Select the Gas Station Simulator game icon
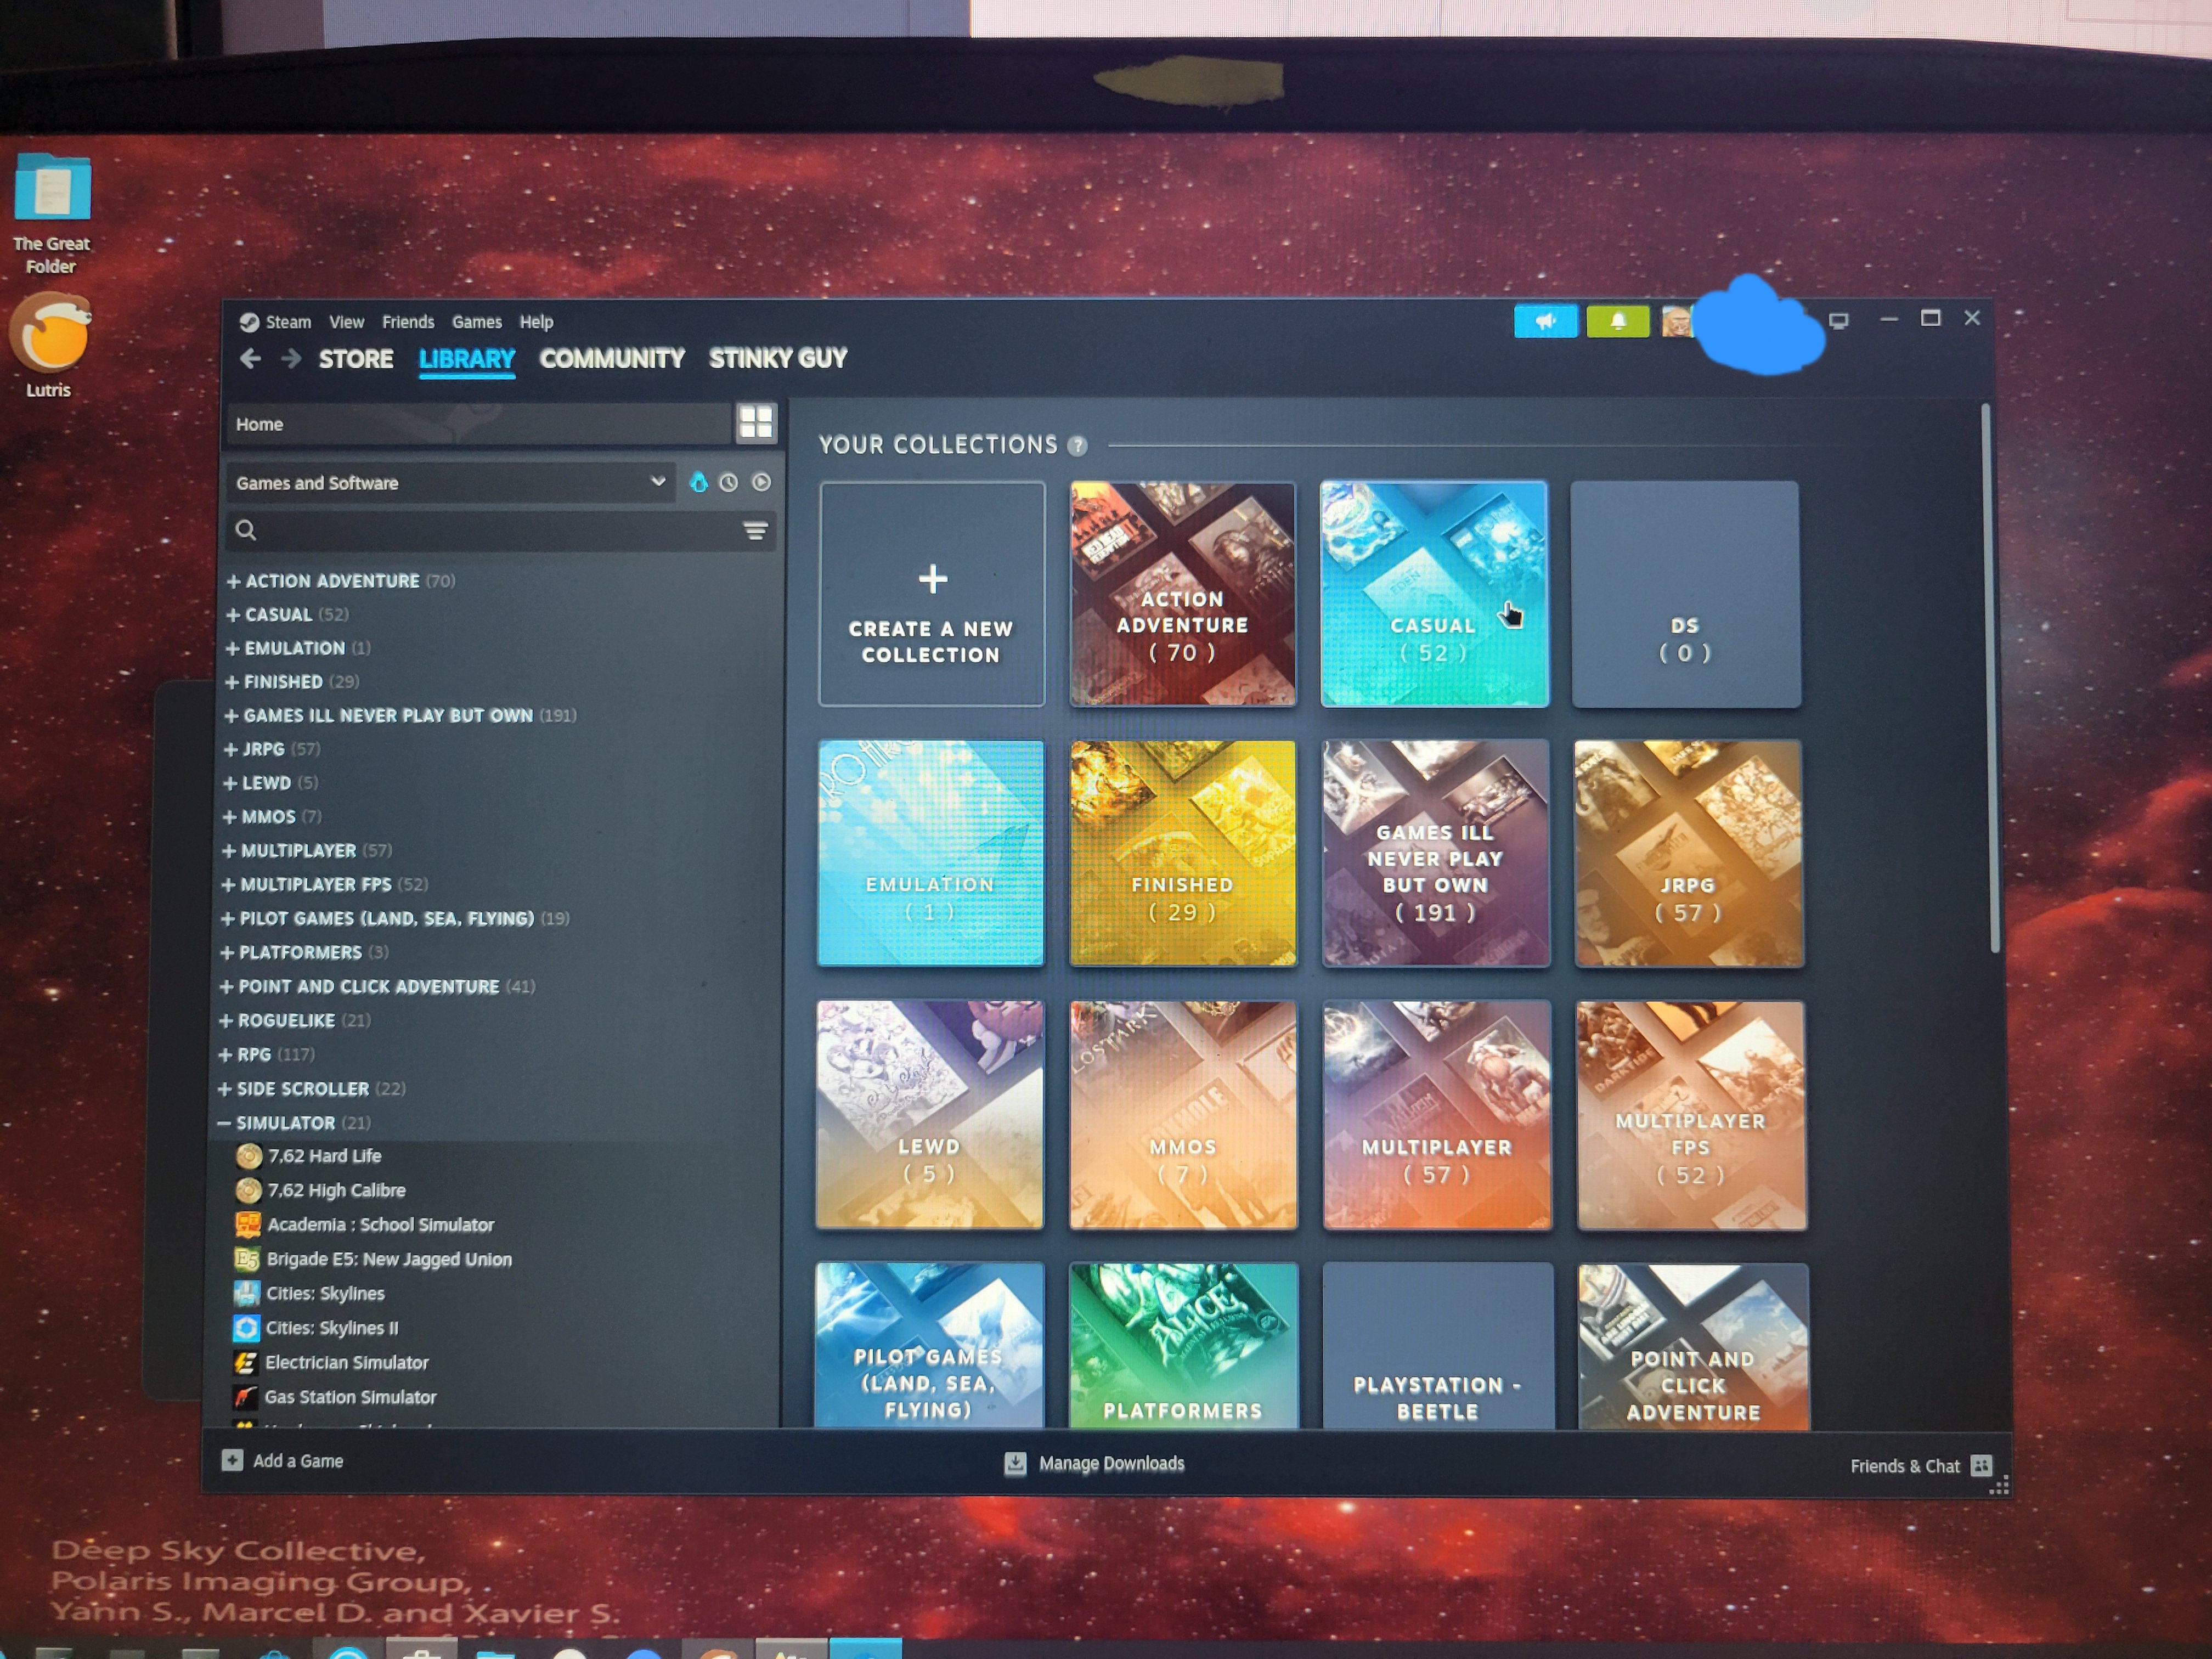 pos(245,1397)
